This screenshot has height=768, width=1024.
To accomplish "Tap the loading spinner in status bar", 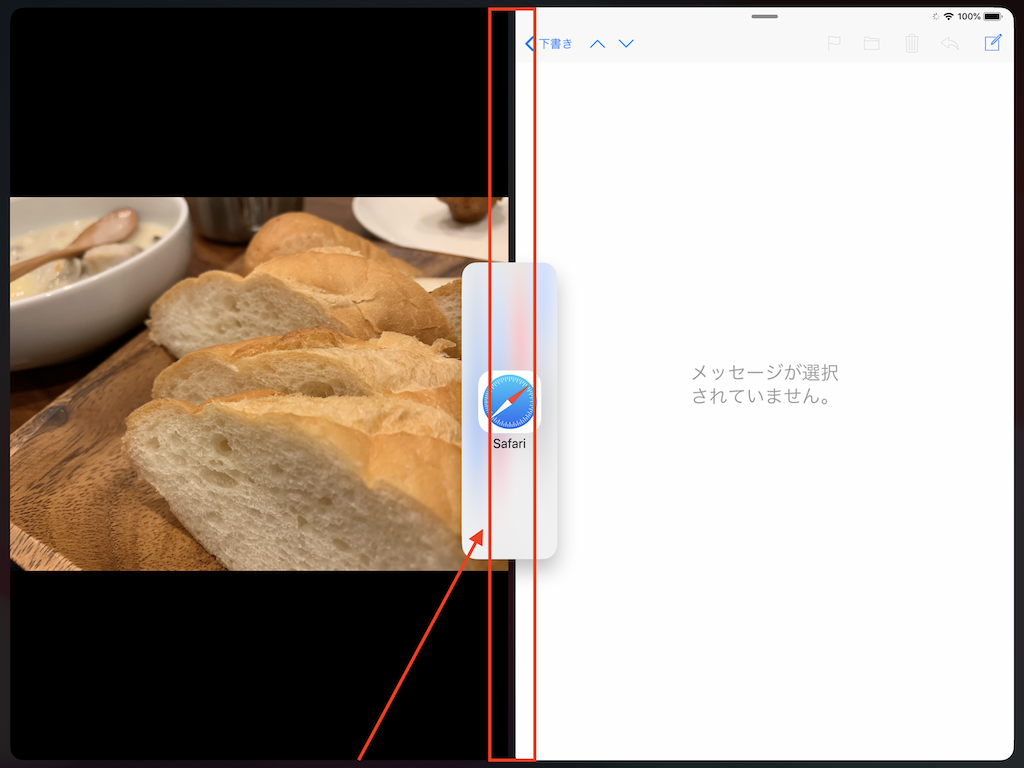I will coord(934,17).
